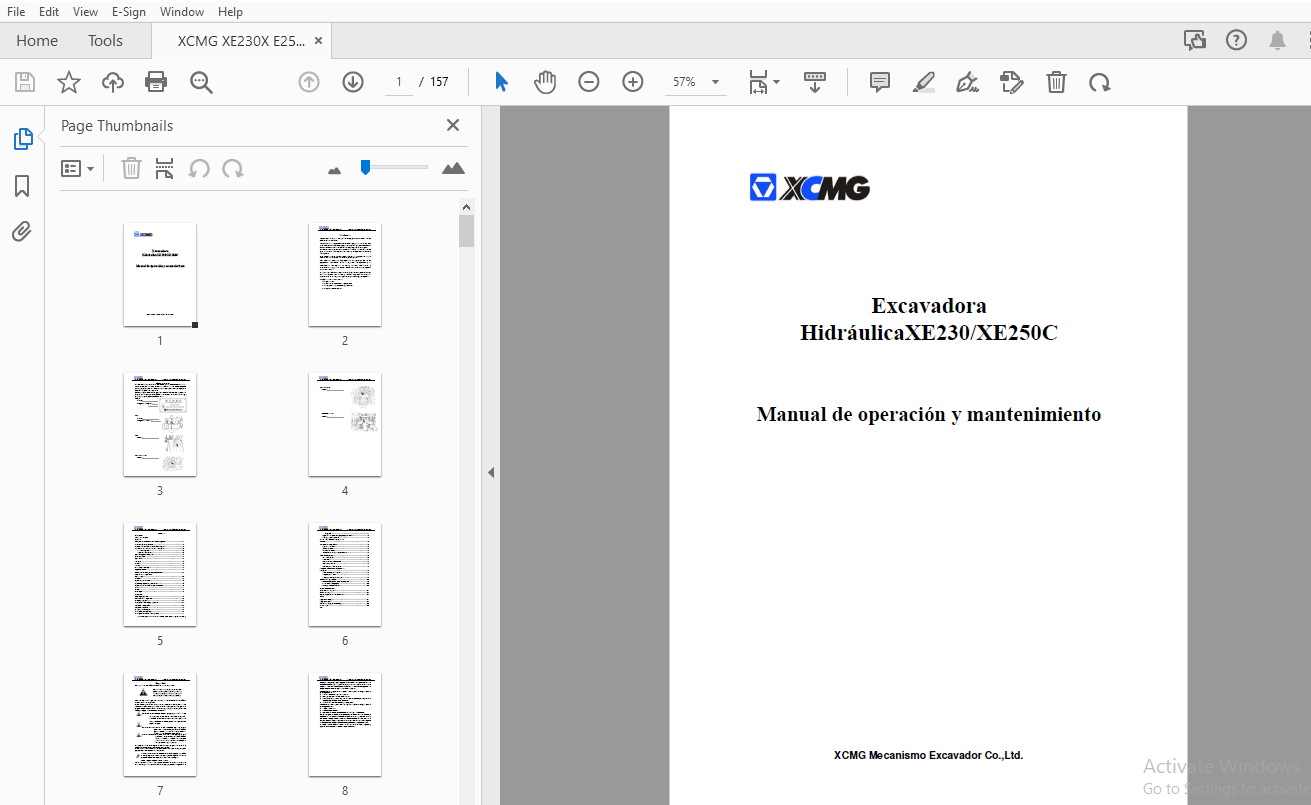The height and width of the screenshot is (805, 1311).
Task: Select page 1 thumbnail
Action: coord(160,274)
